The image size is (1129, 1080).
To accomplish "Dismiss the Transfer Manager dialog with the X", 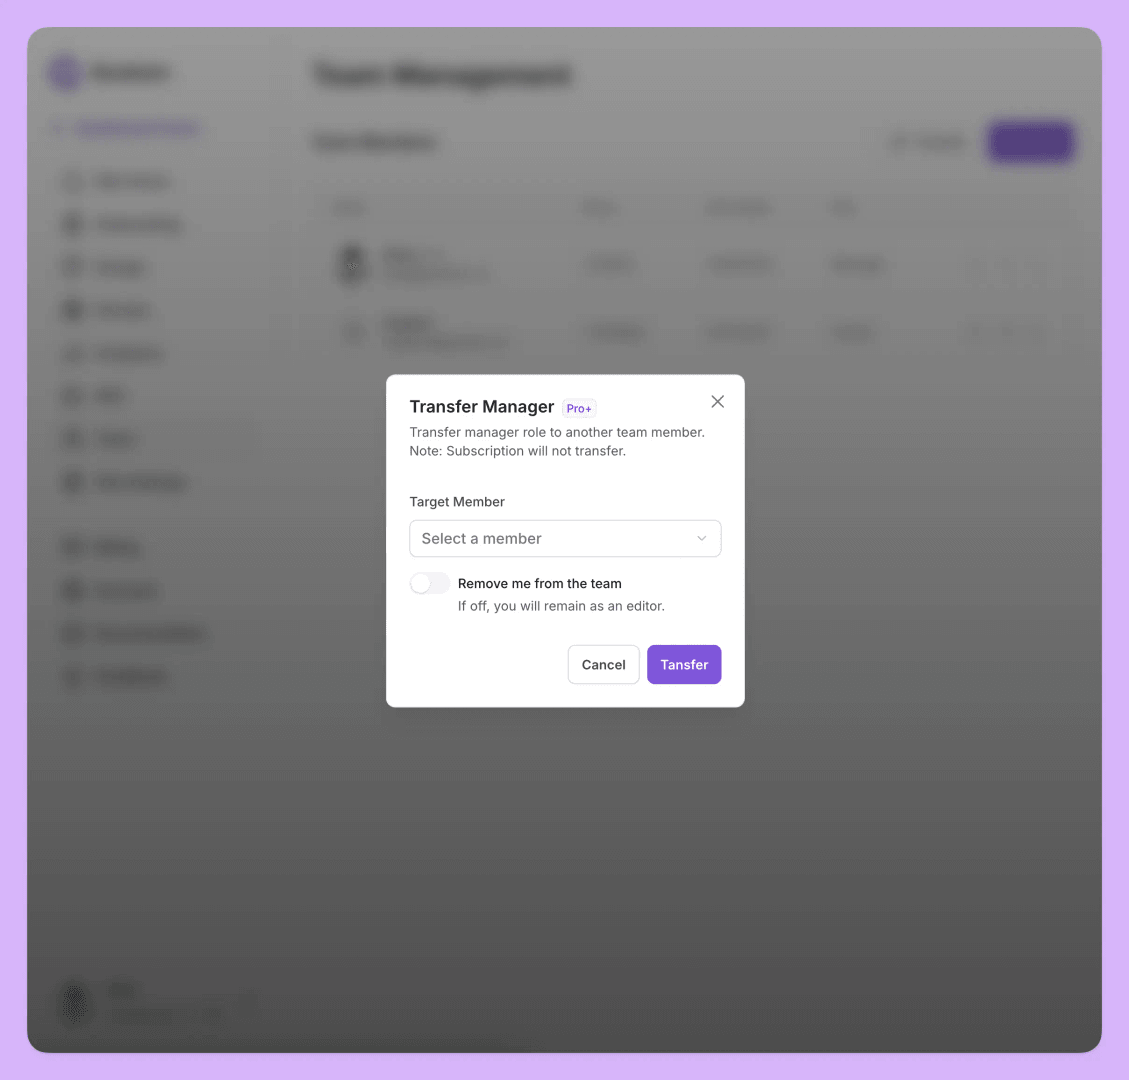I will pyautogui.click(x=717, y=401).
